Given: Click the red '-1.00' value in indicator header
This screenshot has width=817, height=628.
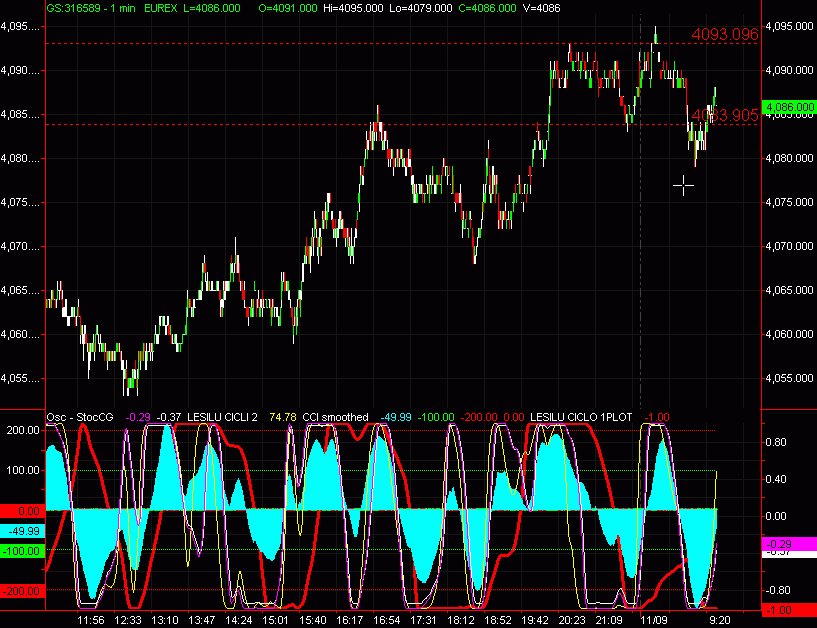Looking at the screenshot, I should [x=657, y=417].
